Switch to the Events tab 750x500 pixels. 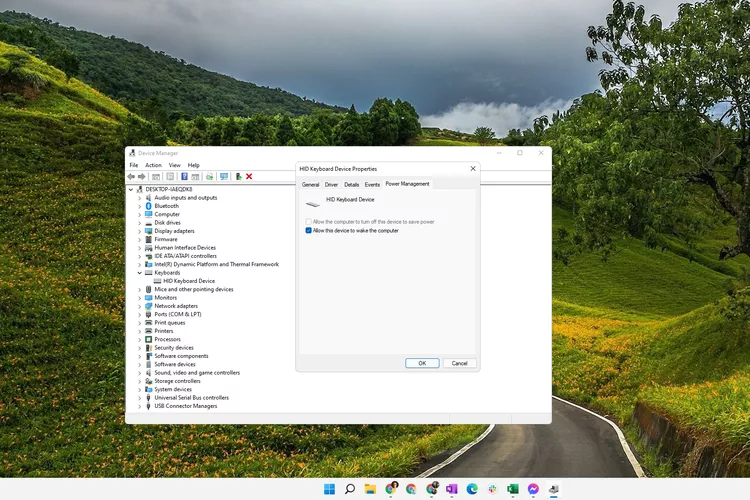tap(372, 185)
